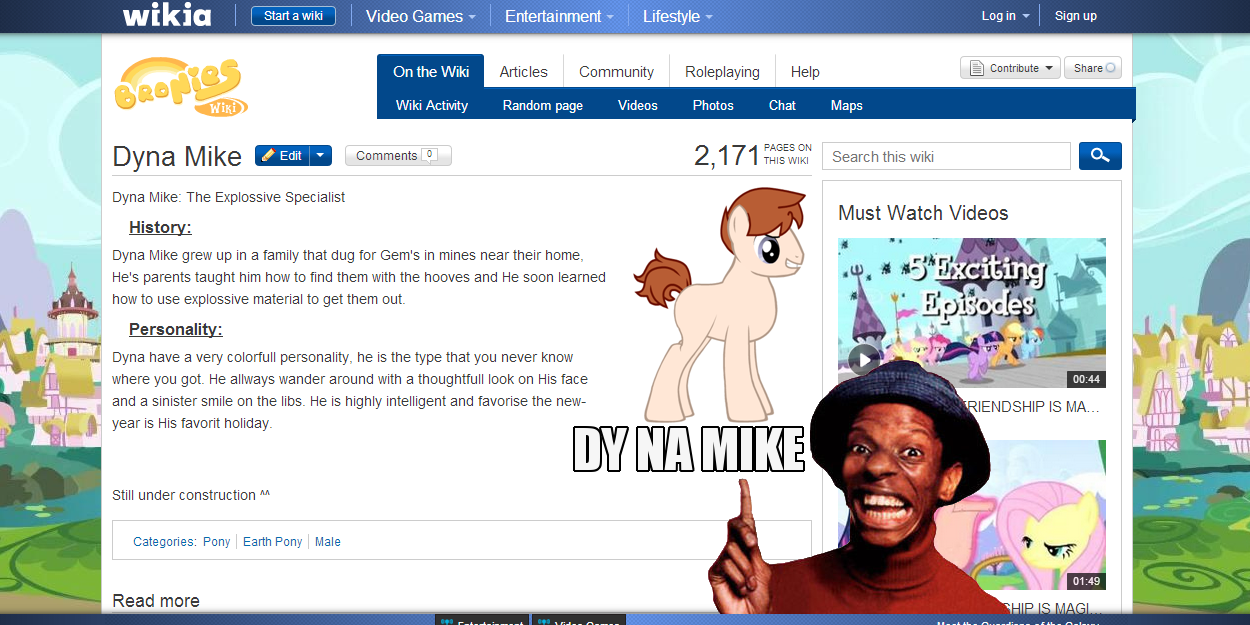
Task: Click the wikia logo in header
Action: 167,16
